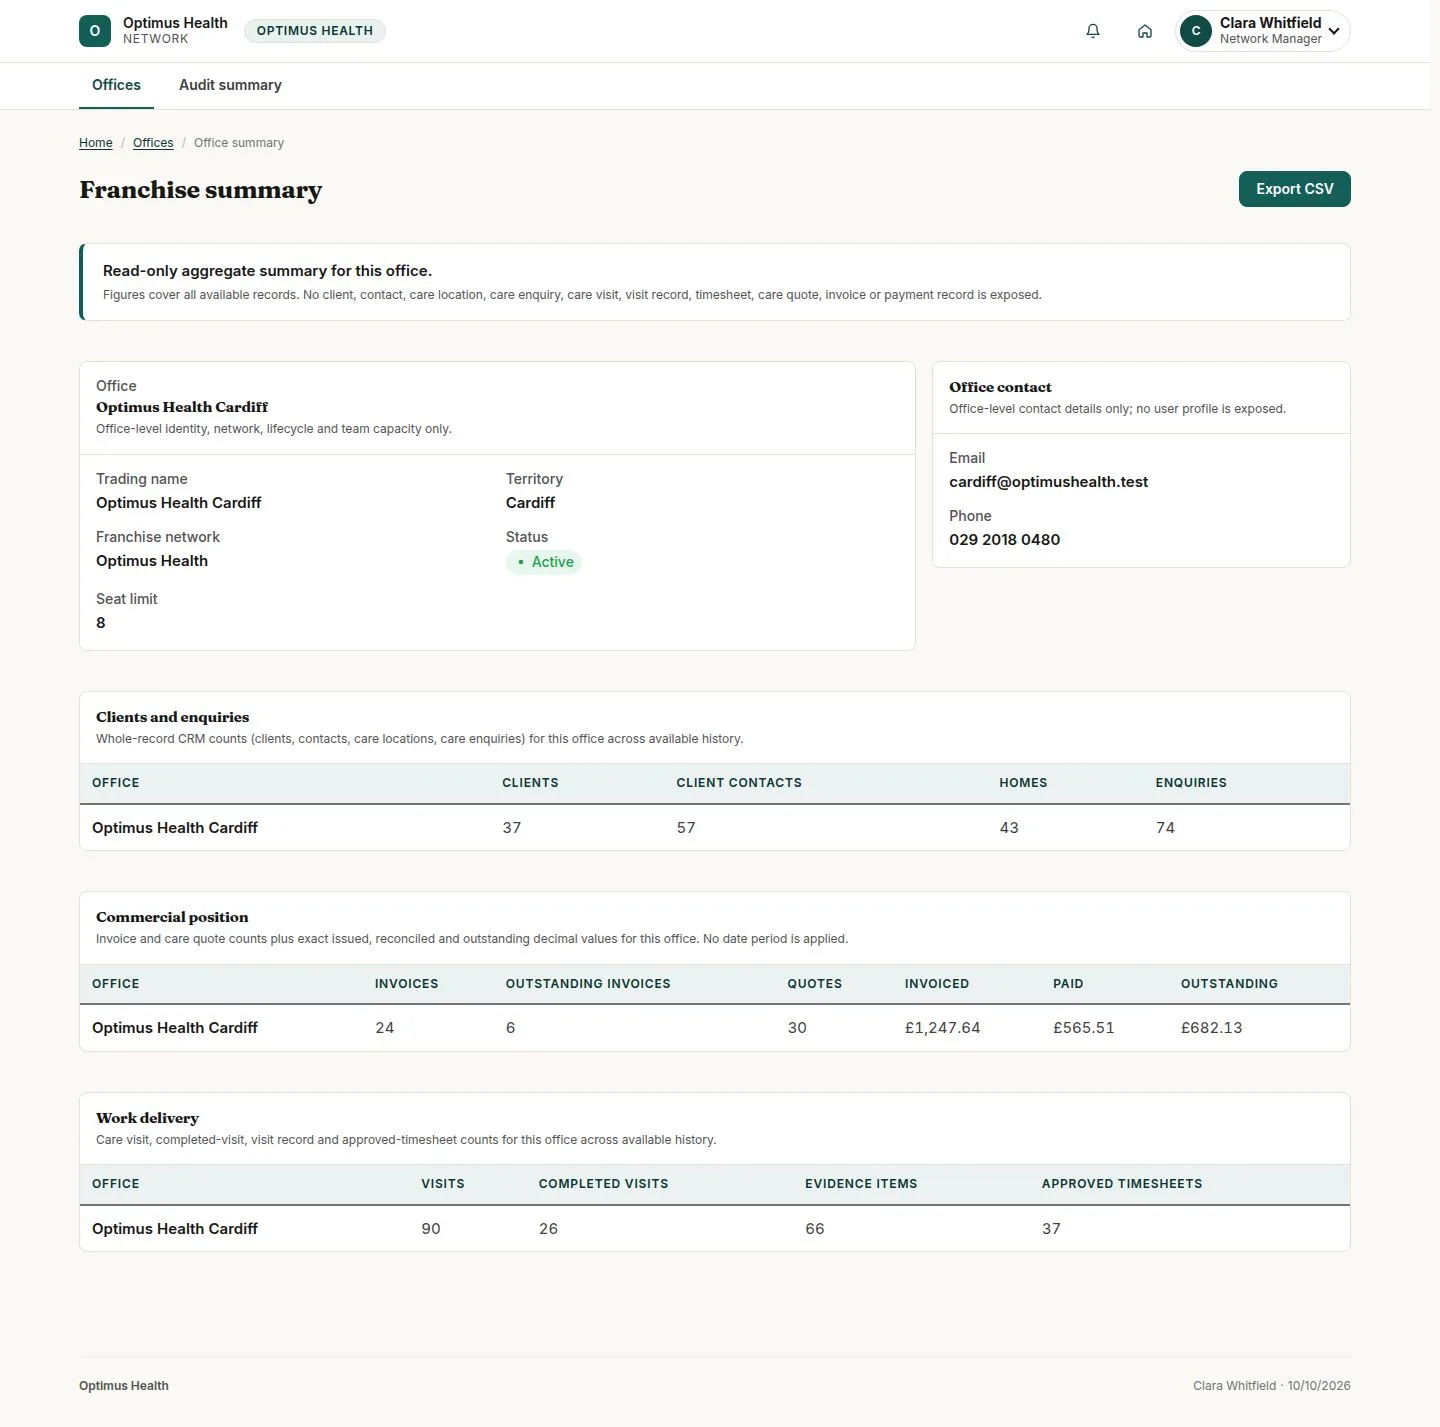The width and height of the screenshot is (1440, 1427).
Task: Open Clara Whitfield account dropdown
Action: click(1263, 31)
